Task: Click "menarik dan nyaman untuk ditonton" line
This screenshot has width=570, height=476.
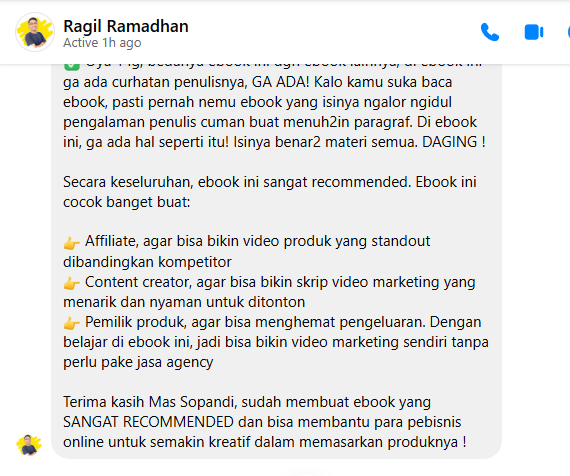Action: tap(184, 302)
